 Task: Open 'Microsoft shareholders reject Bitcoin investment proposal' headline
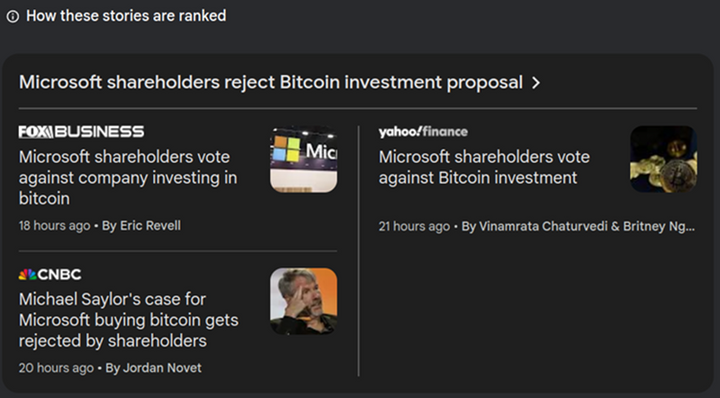(270, 83)
